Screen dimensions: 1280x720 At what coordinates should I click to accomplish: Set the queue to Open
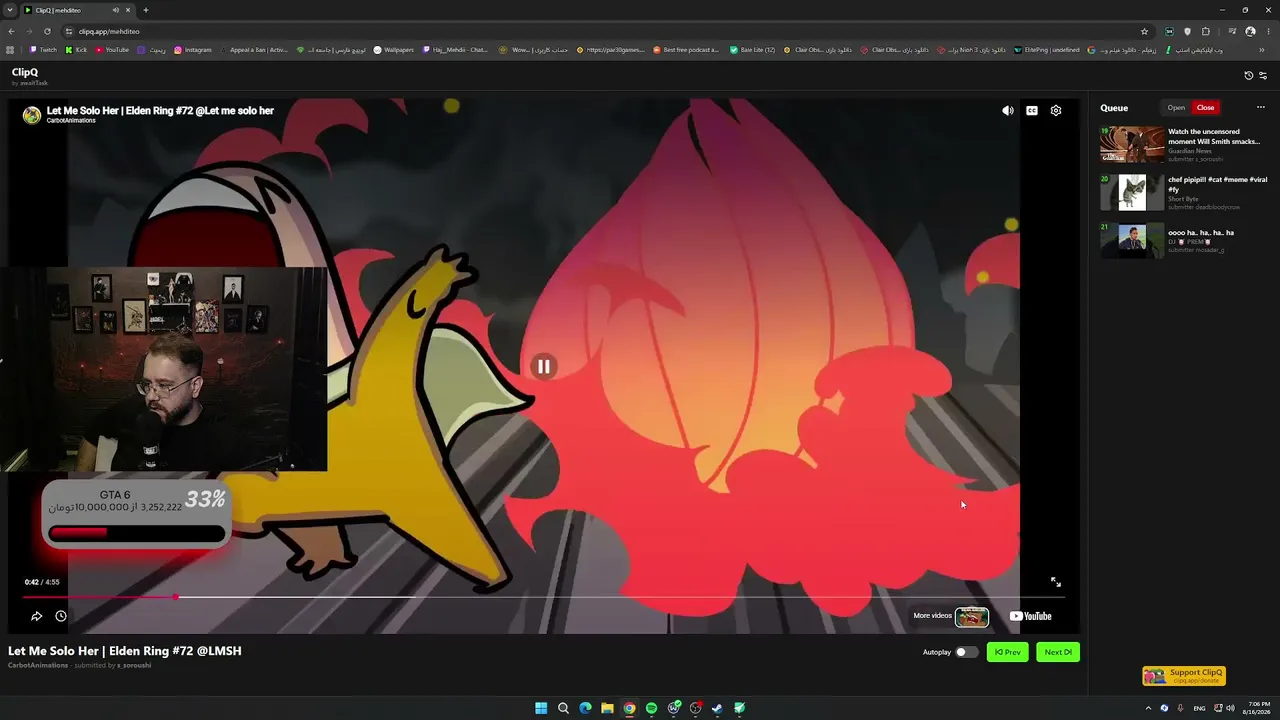(1176, 108)
